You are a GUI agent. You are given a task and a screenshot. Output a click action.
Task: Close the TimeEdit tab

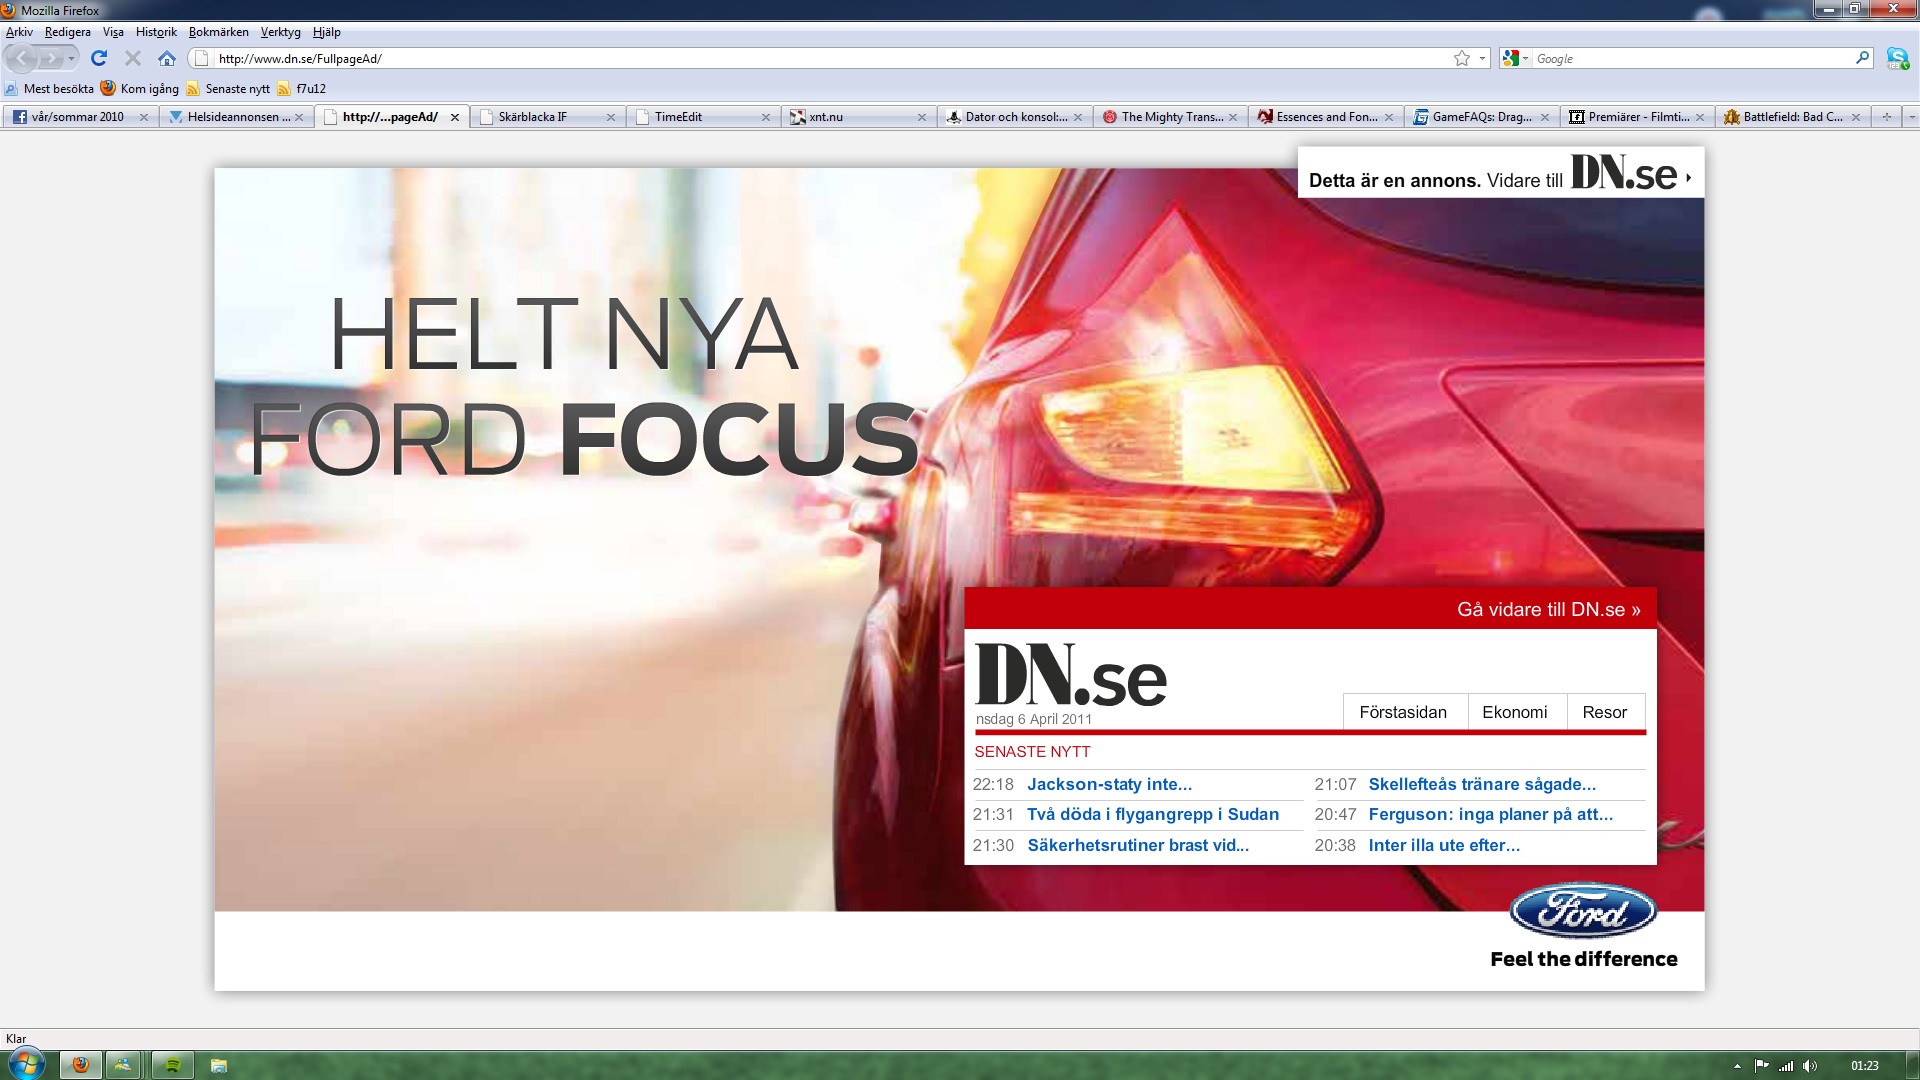point(766,117)
